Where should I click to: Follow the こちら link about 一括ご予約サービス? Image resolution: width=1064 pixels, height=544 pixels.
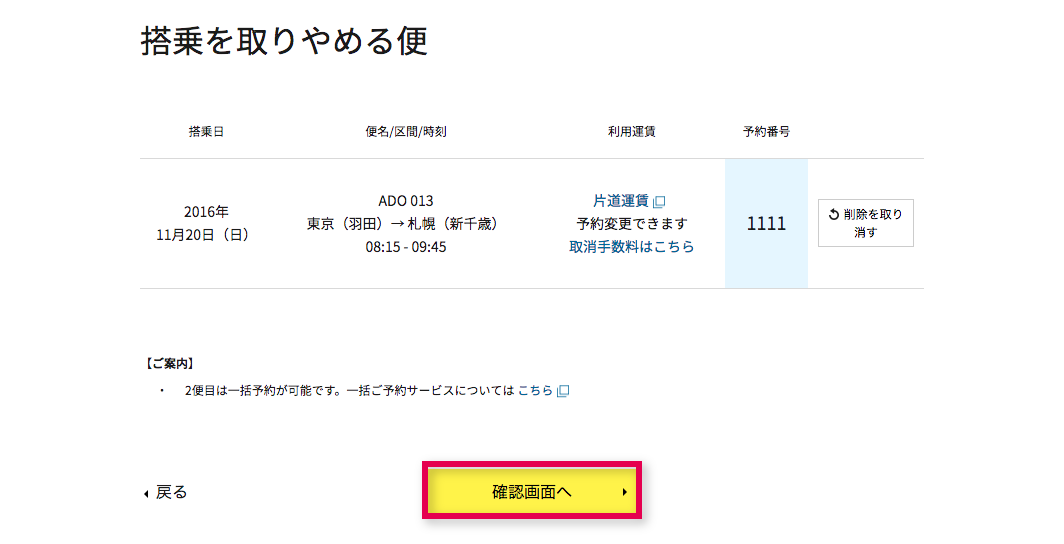click(x=535, y=391)
